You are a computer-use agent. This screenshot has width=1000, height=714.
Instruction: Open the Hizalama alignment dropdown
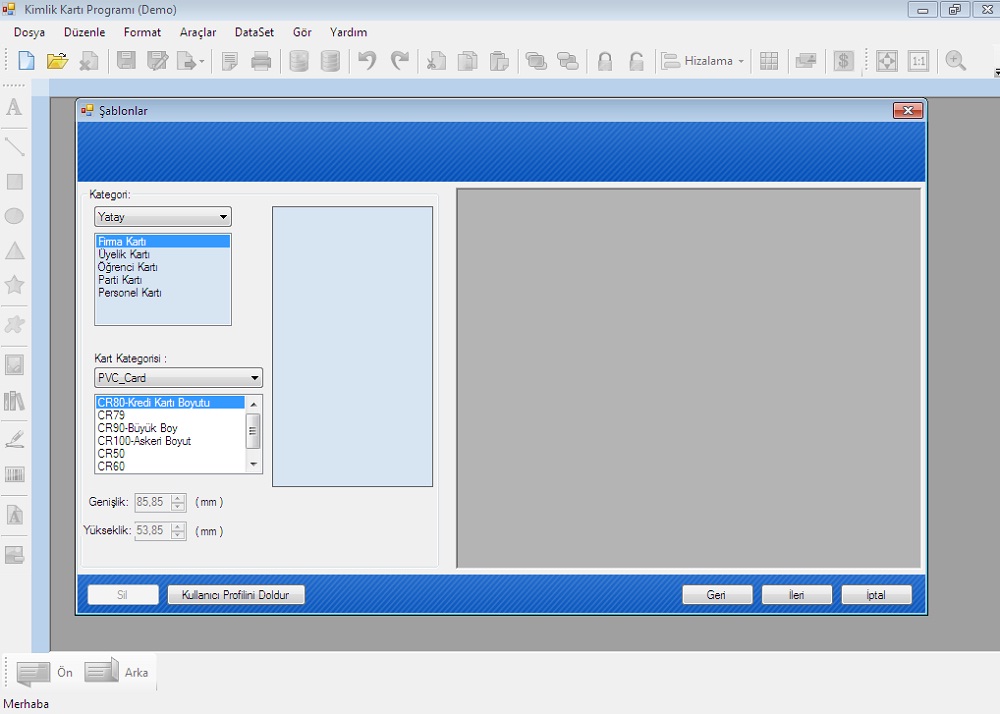703,61
